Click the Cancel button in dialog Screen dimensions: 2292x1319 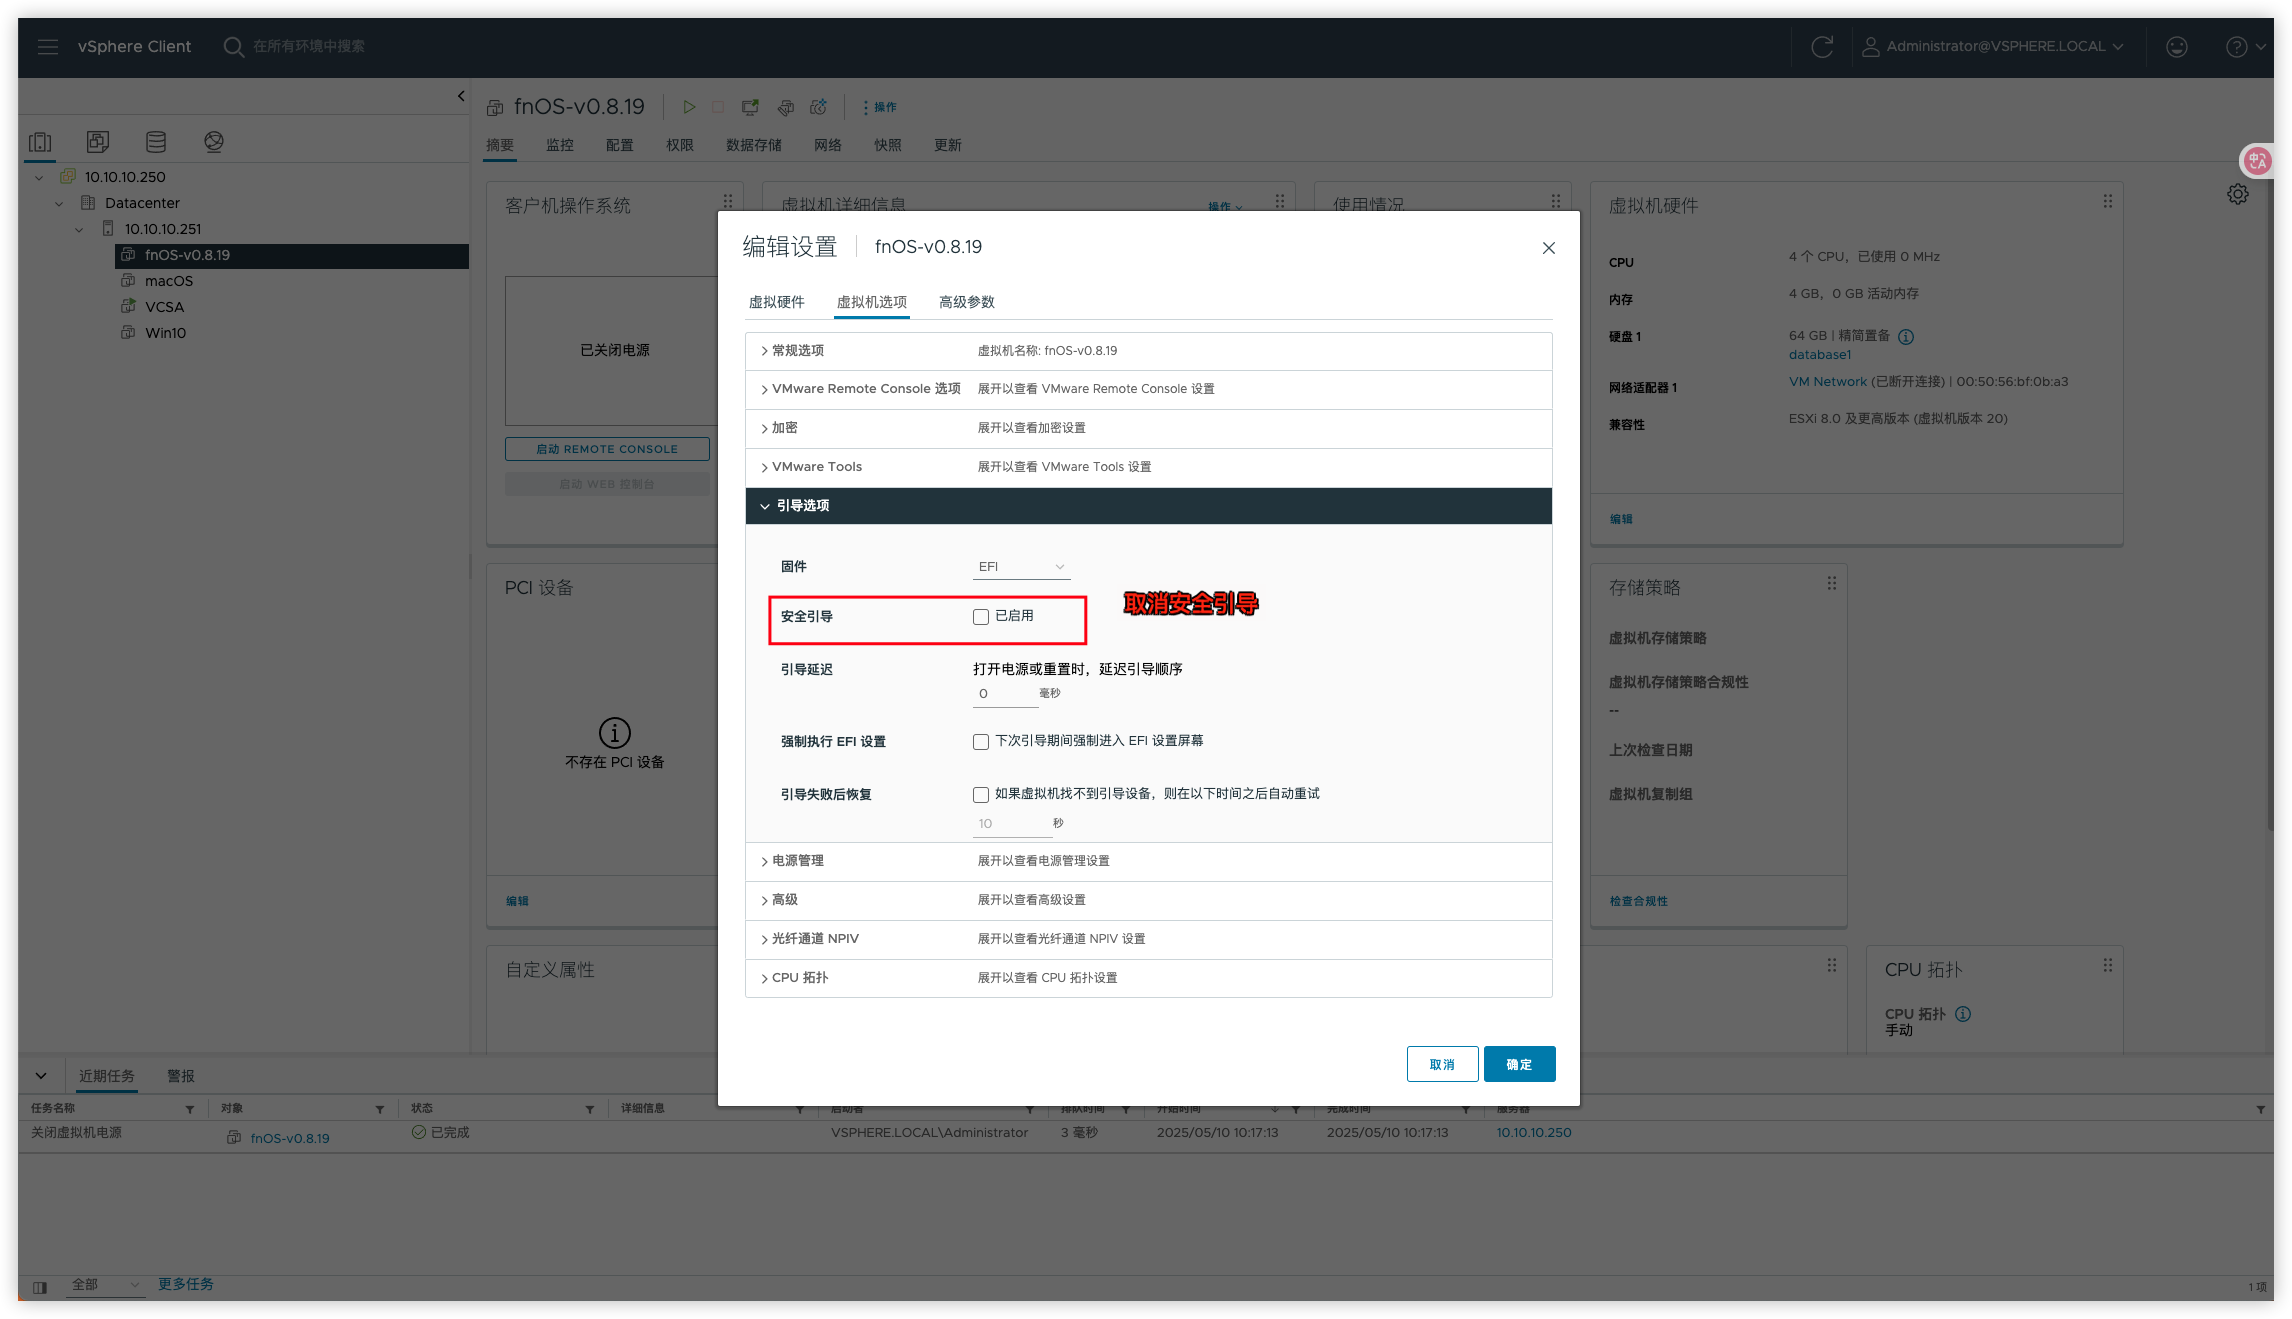tap(1442, 1065)
